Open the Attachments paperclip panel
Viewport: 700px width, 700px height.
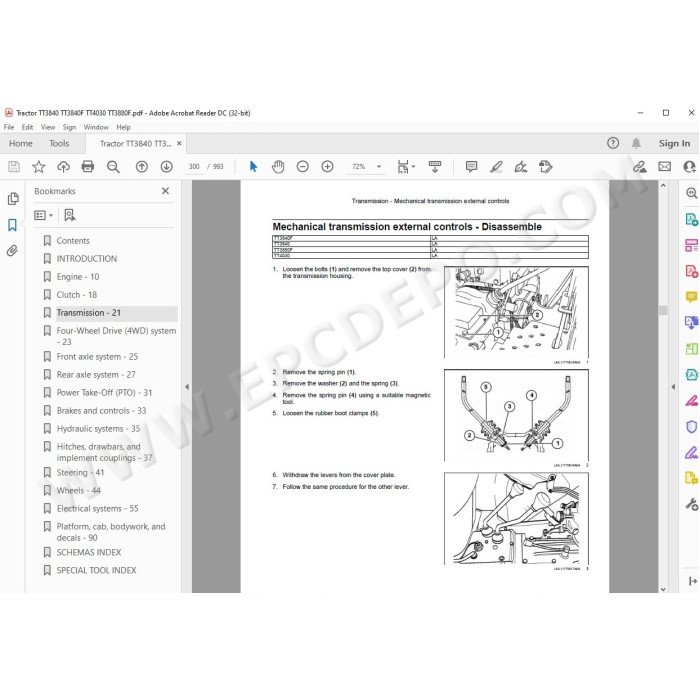pos(12,250)
